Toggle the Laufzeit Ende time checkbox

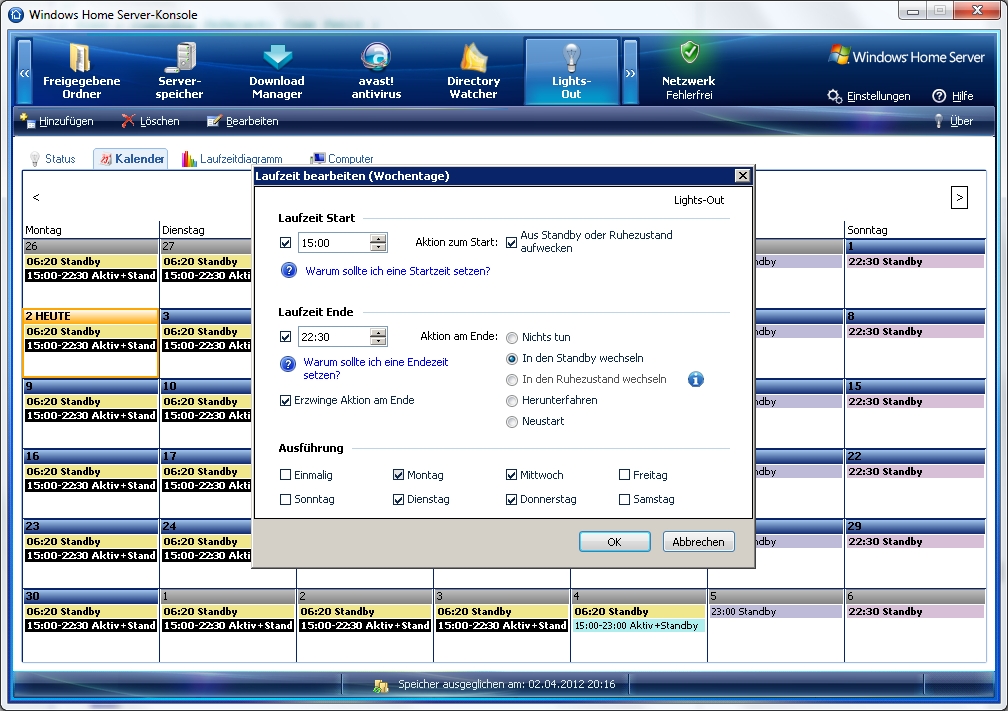(x=285, y=337)
